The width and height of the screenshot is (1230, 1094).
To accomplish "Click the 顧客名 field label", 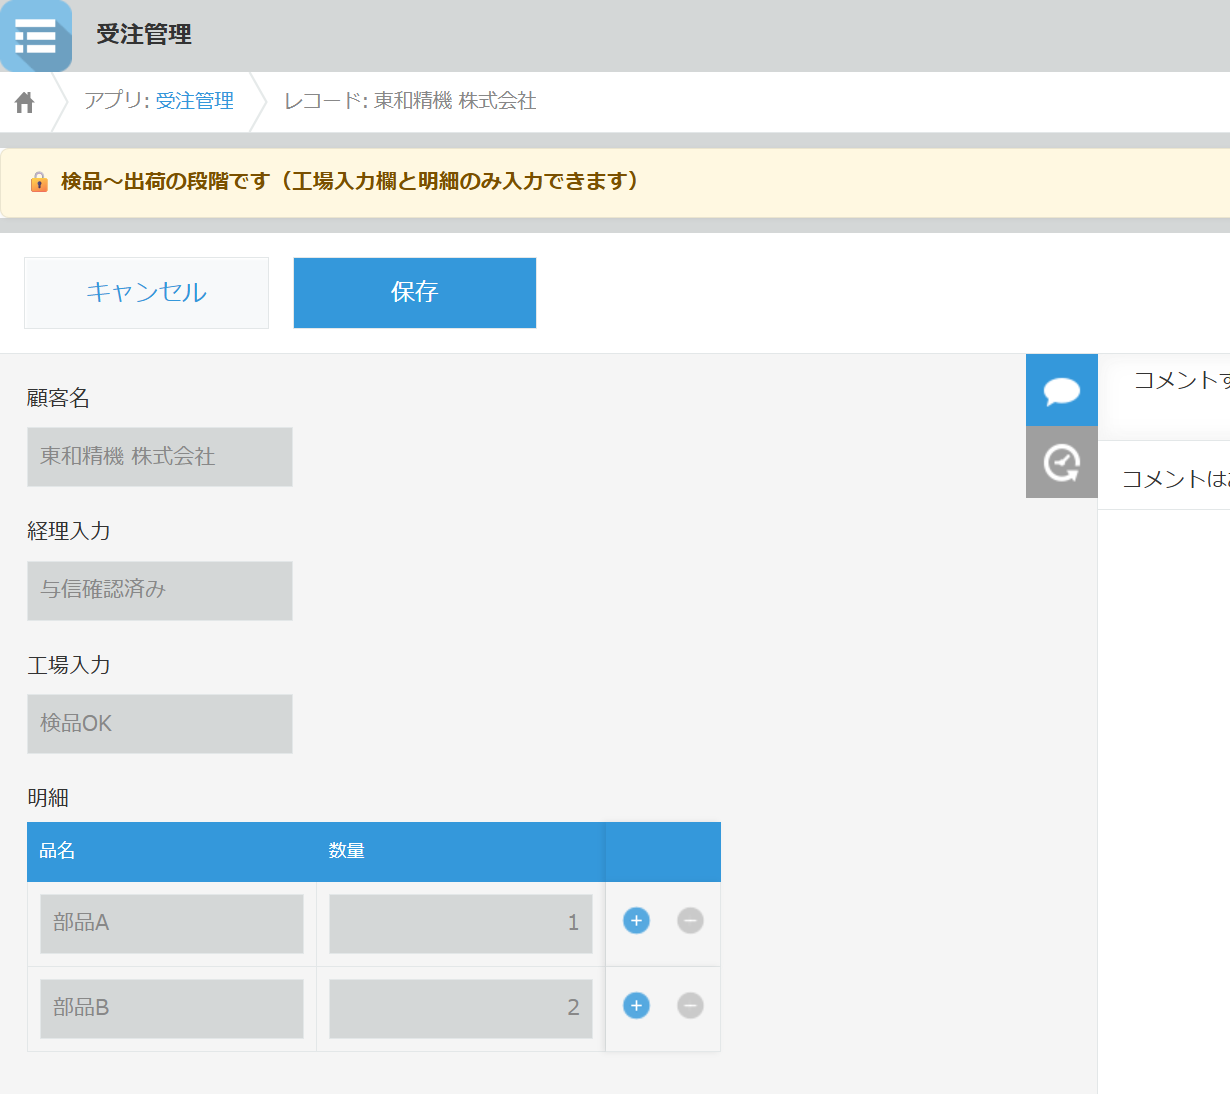I will point(58,398).
